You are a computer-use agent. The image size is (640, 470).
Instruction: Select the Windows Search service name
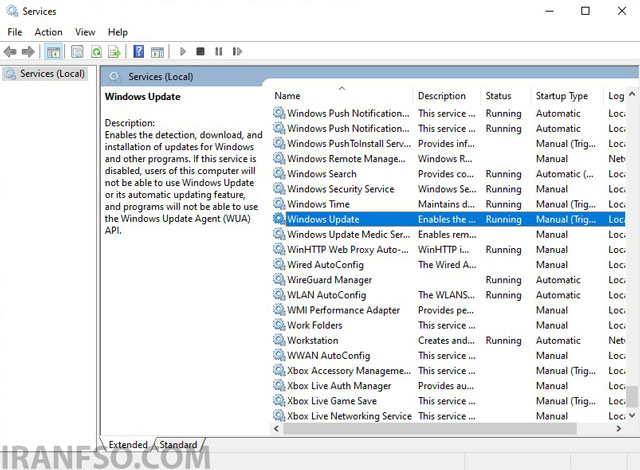322,174
